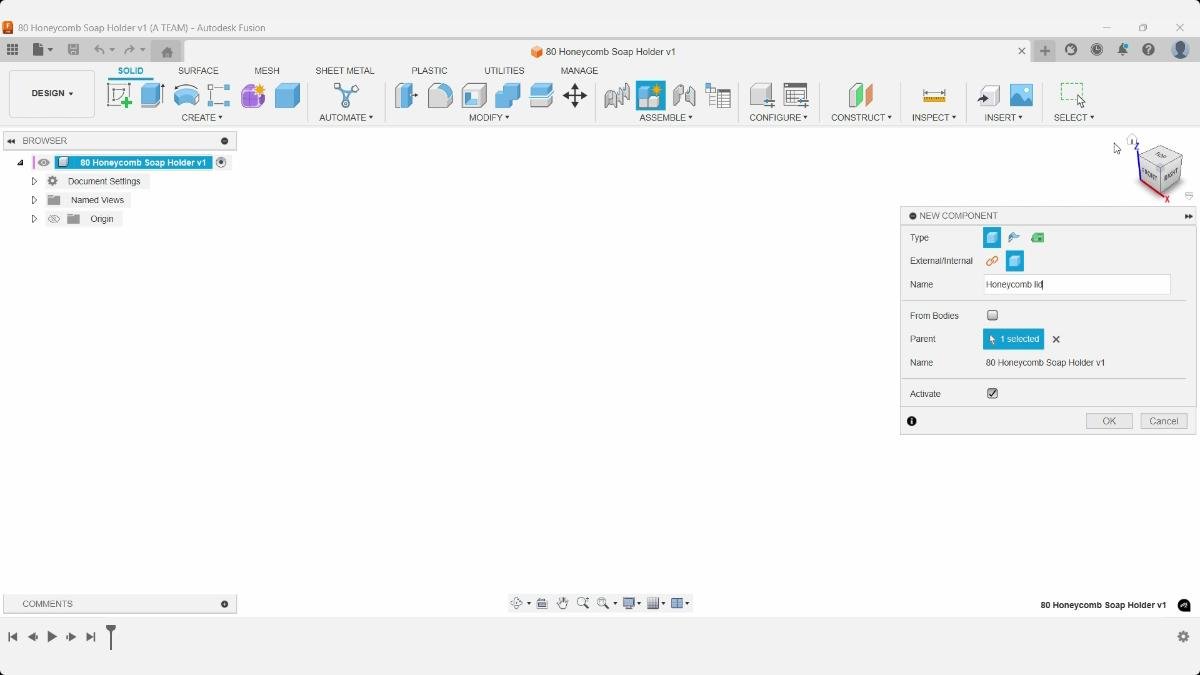Select the Measure tool
Image resolution: width=1200 pixels, height=675 pixels.
(934, 95)
